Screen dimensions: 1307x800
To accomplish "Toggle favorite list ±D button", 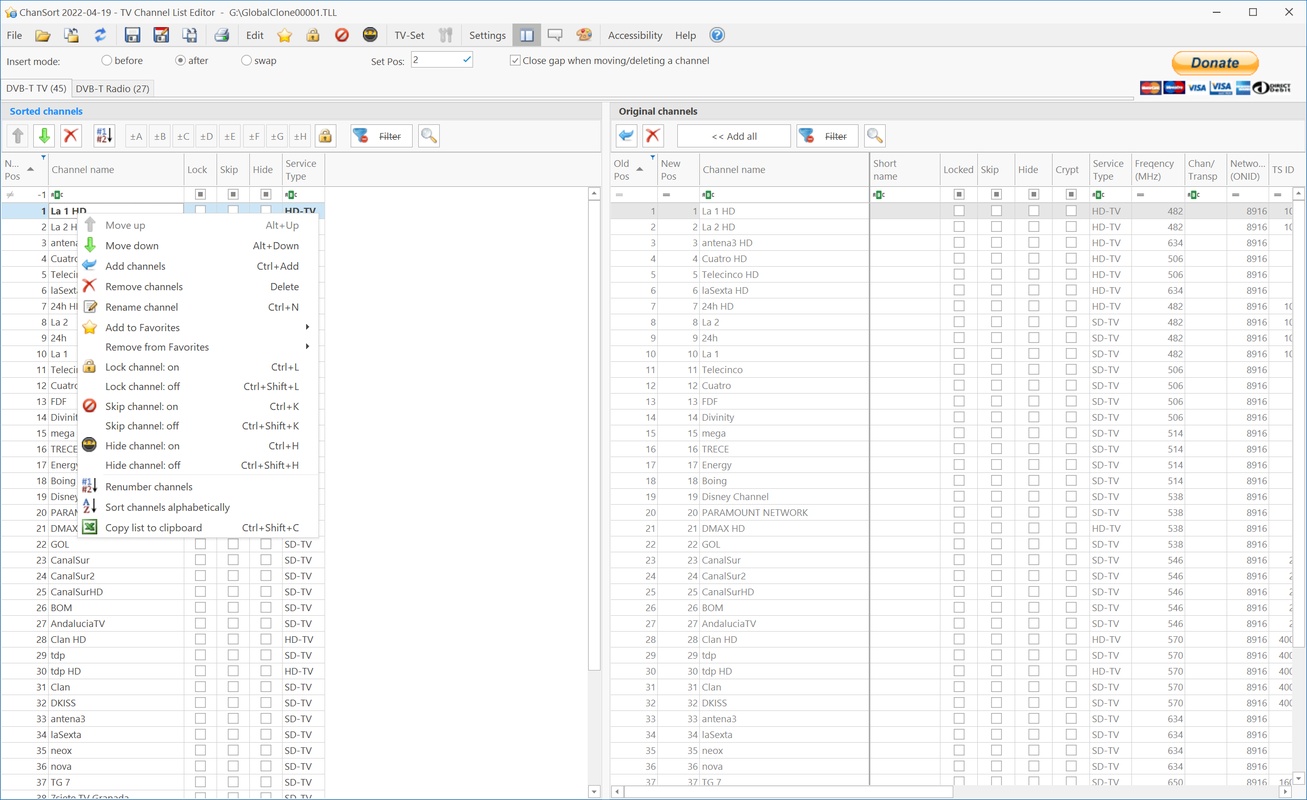I will pyautogui.click(x=206, y=136).
